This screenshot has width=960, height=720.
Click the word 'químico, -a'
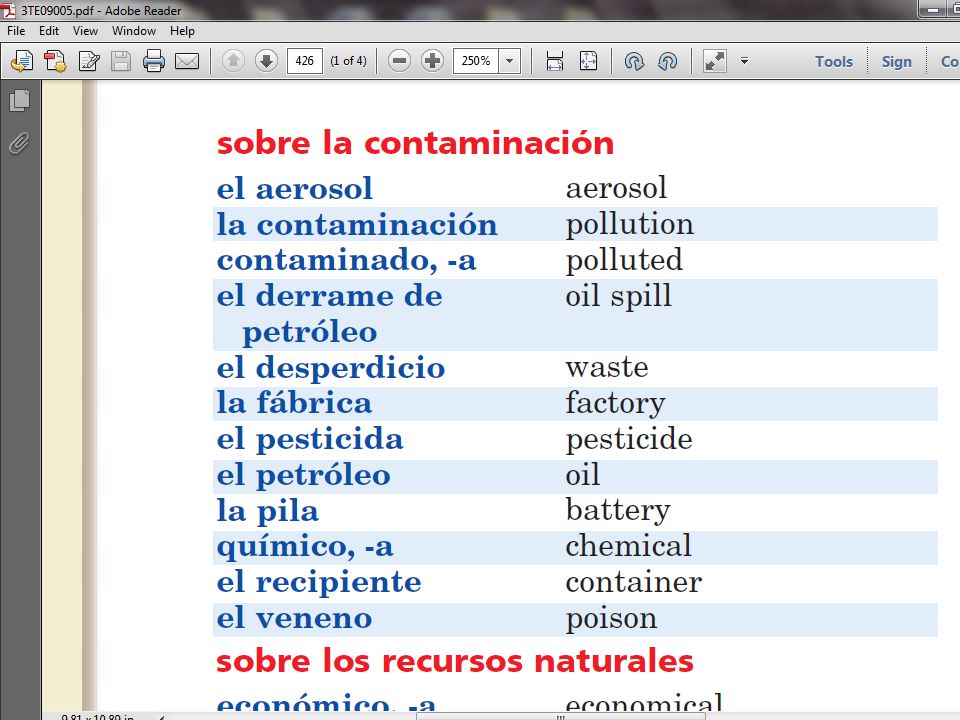click(x=305, y=547)
